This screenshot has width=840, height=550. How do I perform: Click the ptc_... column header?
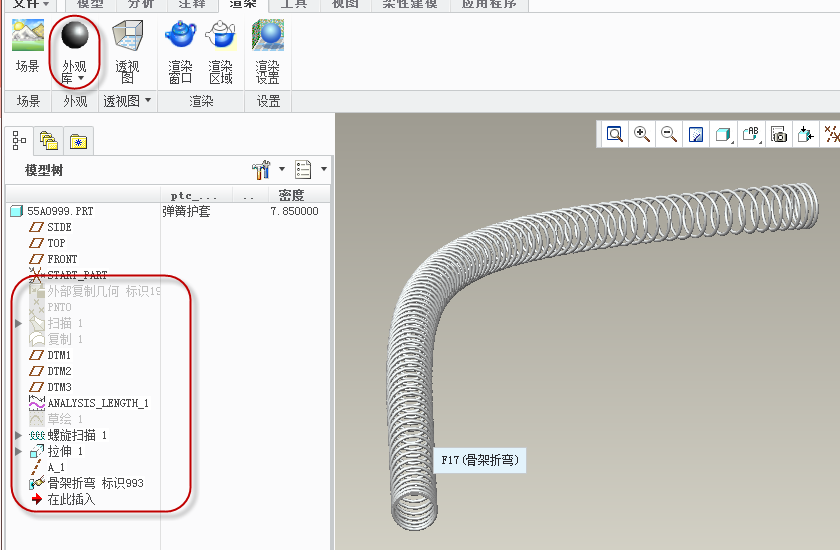[194, 195]
